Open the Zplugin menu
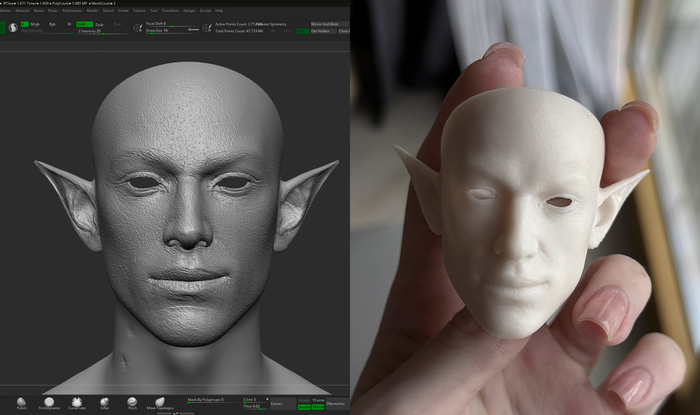This screenshot has width=700, height=415. pyautogui.click(x=189, y=10)
